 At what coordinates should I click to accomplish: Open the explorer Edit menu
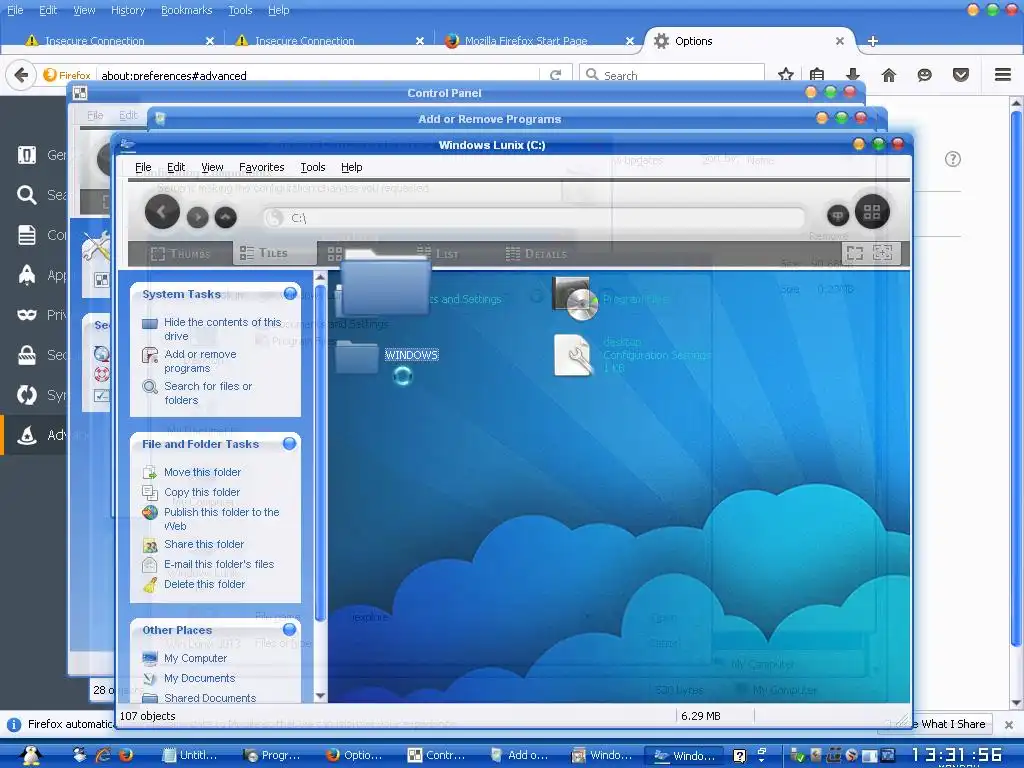pos(176,167)
